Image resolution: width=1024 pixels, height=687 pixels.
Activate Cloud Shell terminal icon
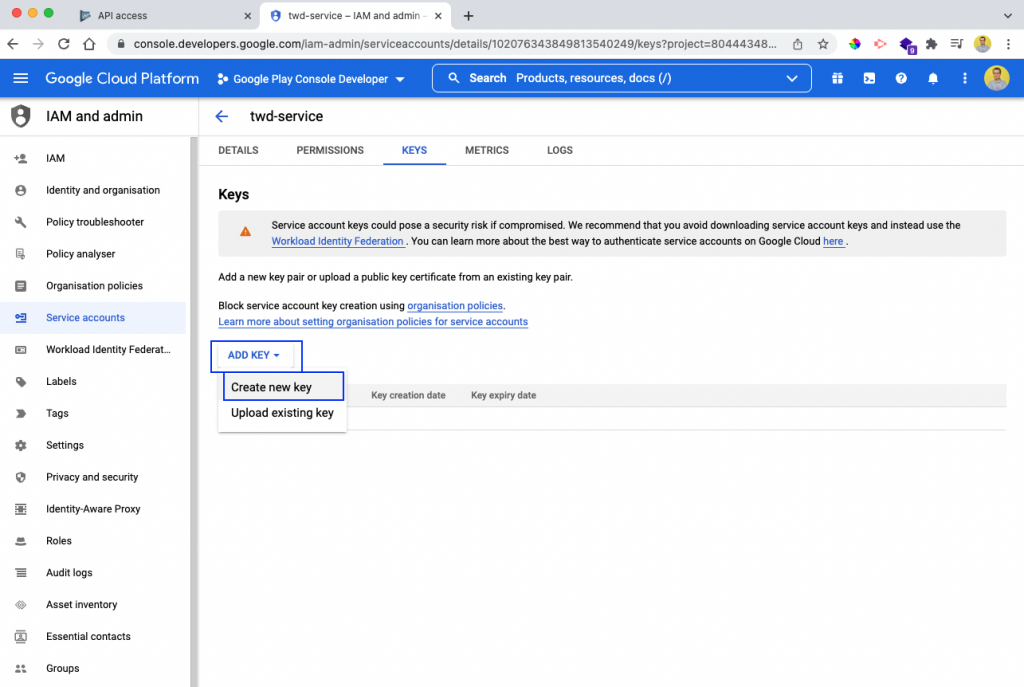pyautogui.click(x=869, y=78)
